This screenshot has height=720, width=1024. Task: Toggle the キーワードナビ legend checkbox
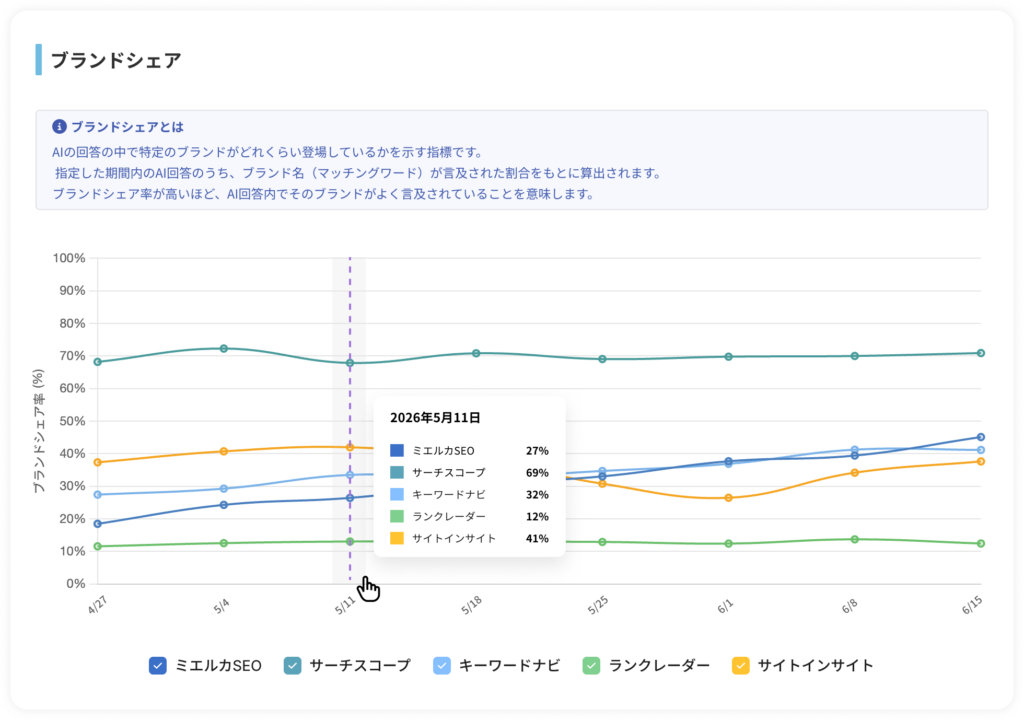coord(442,665)
